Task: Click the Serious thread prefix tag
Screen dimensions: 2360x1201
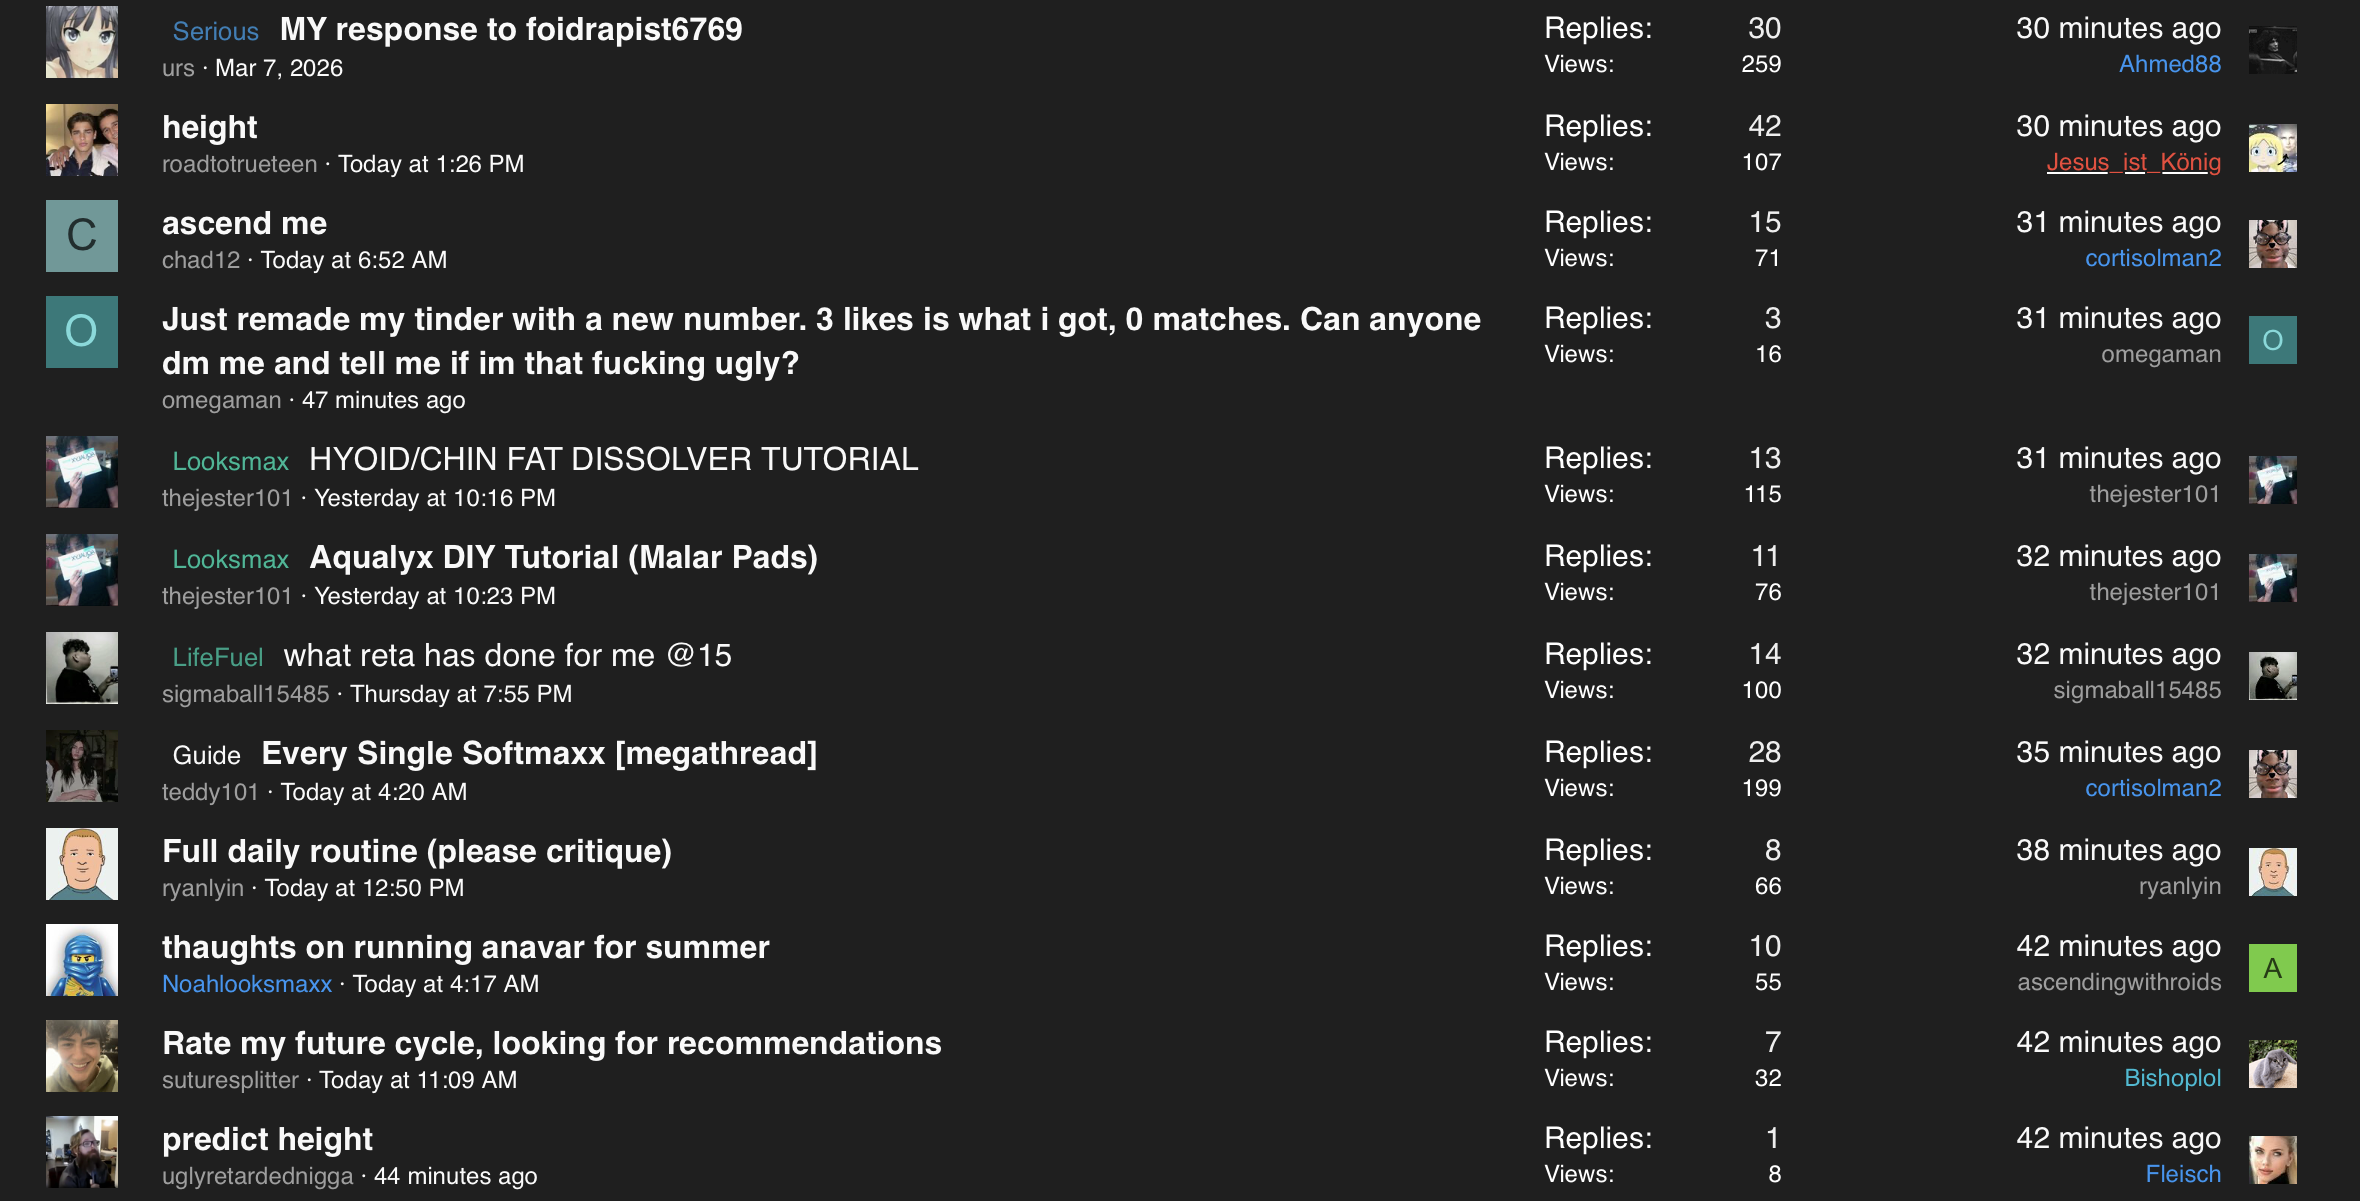Action: coord(215,31)
